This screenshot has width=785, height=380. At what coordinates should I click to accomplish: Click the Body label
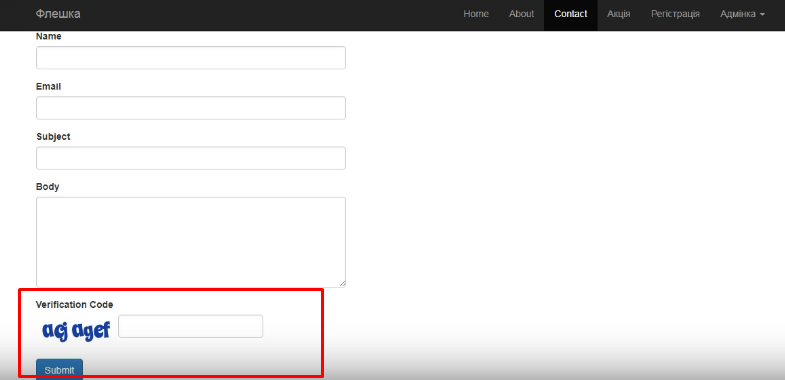pyautogui.click(x=48, y=187)
